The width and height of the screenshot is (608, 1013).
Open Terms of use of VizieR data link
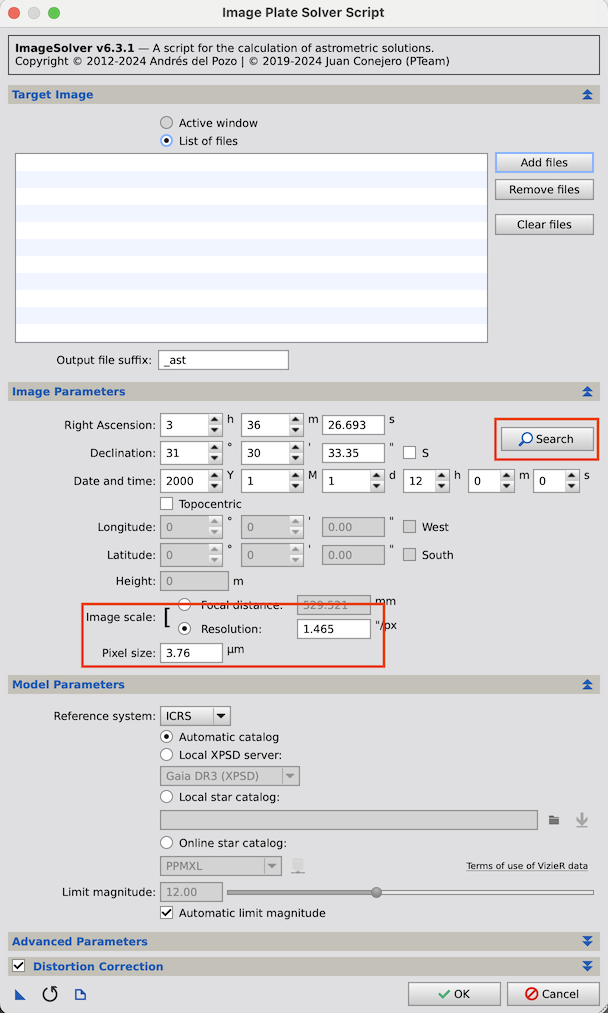pos(527,866)
